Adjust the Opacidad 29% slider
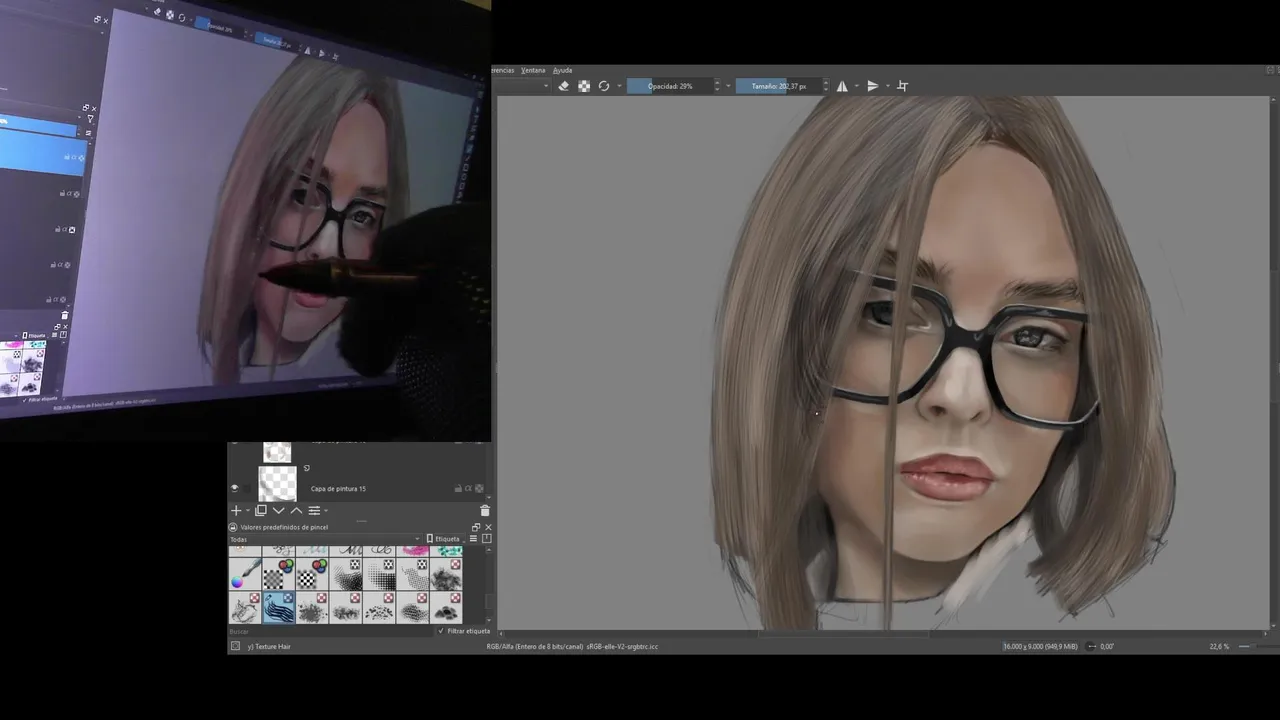The height and width of the screenshot is (720, 1280). (669, 86)
